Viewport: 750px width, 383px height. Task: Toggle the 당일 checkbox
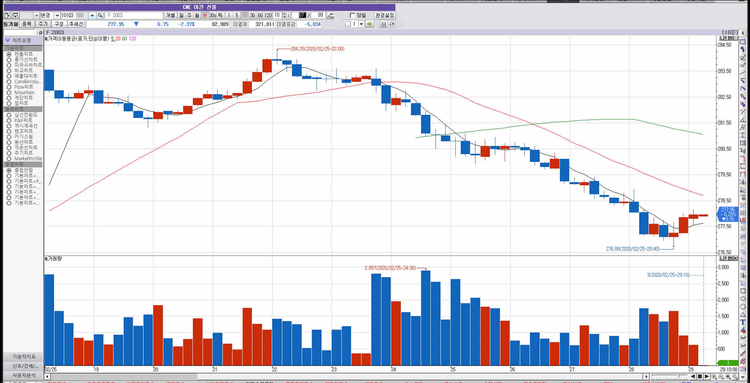(x=353, y=15)
